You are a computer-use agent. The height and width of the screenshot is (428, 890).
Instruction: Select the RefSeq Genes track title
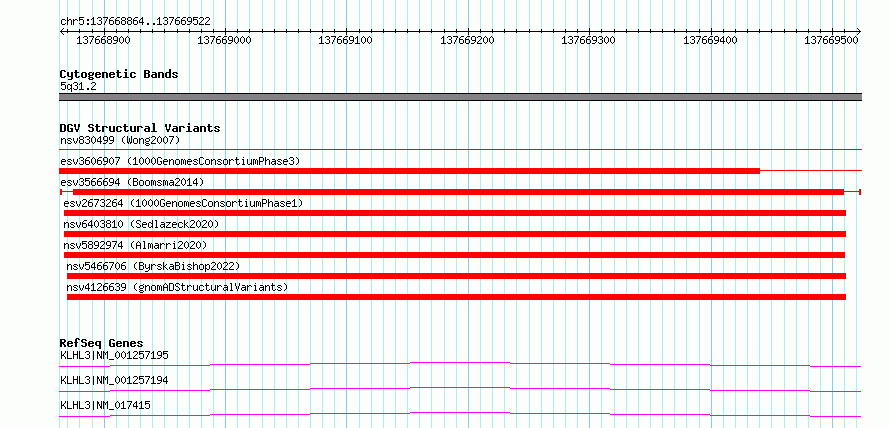[102, 343]
